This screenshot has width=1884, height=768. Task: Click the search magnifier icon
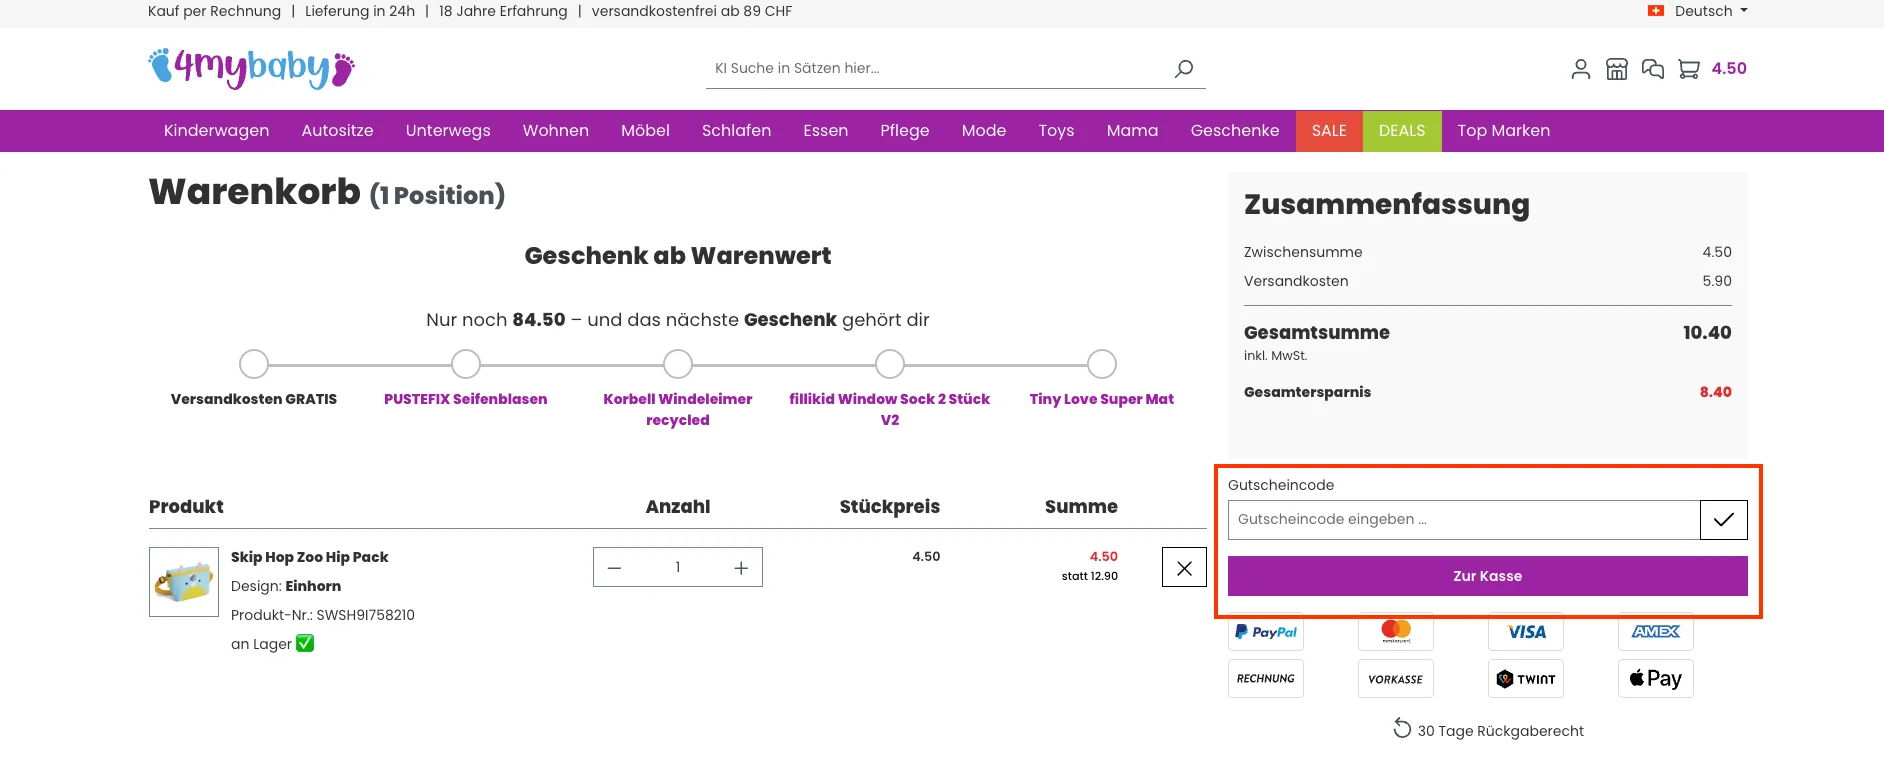[x=1184, y=68]
